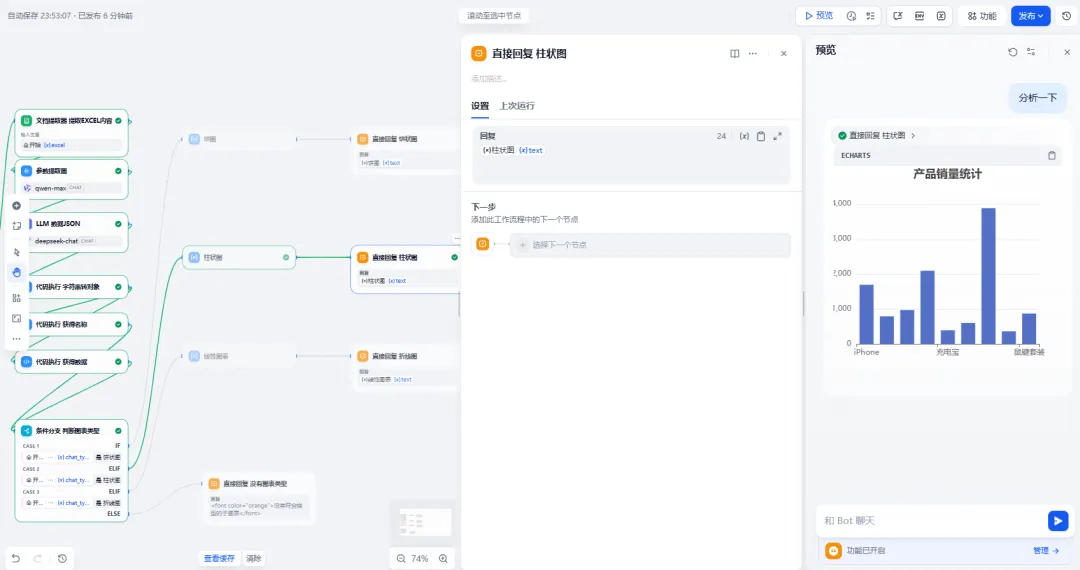Toggle the node panel layout icon
1080x570 pixels.
click(x=734, y=54)
